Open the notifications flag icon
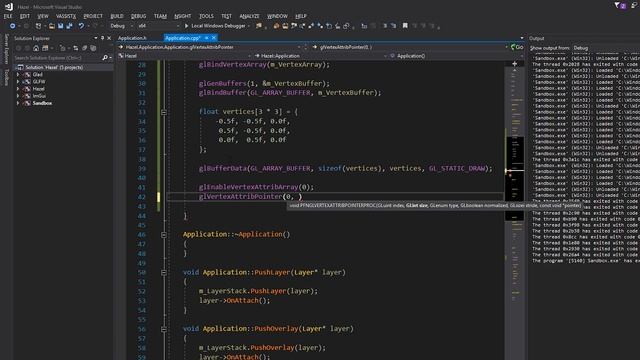 point(620,5)
